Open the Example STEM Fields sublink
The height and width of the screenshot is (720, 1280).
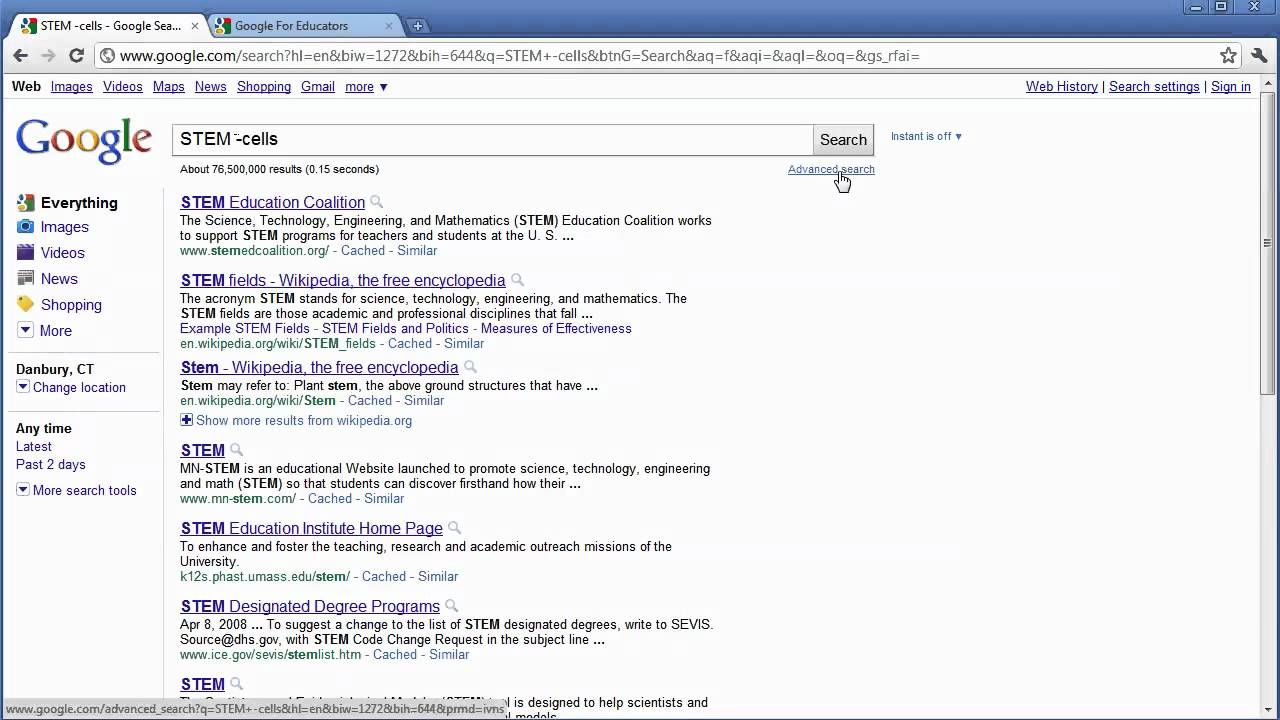coord(245,329)
